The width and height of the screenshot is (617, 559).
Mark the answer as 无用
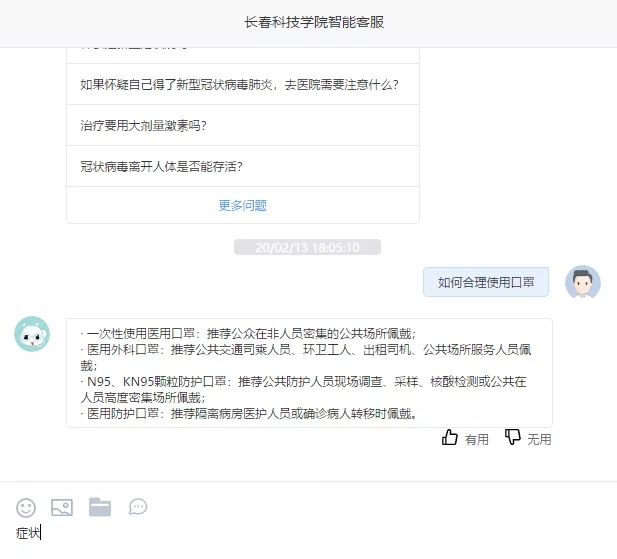click(539, 439)
